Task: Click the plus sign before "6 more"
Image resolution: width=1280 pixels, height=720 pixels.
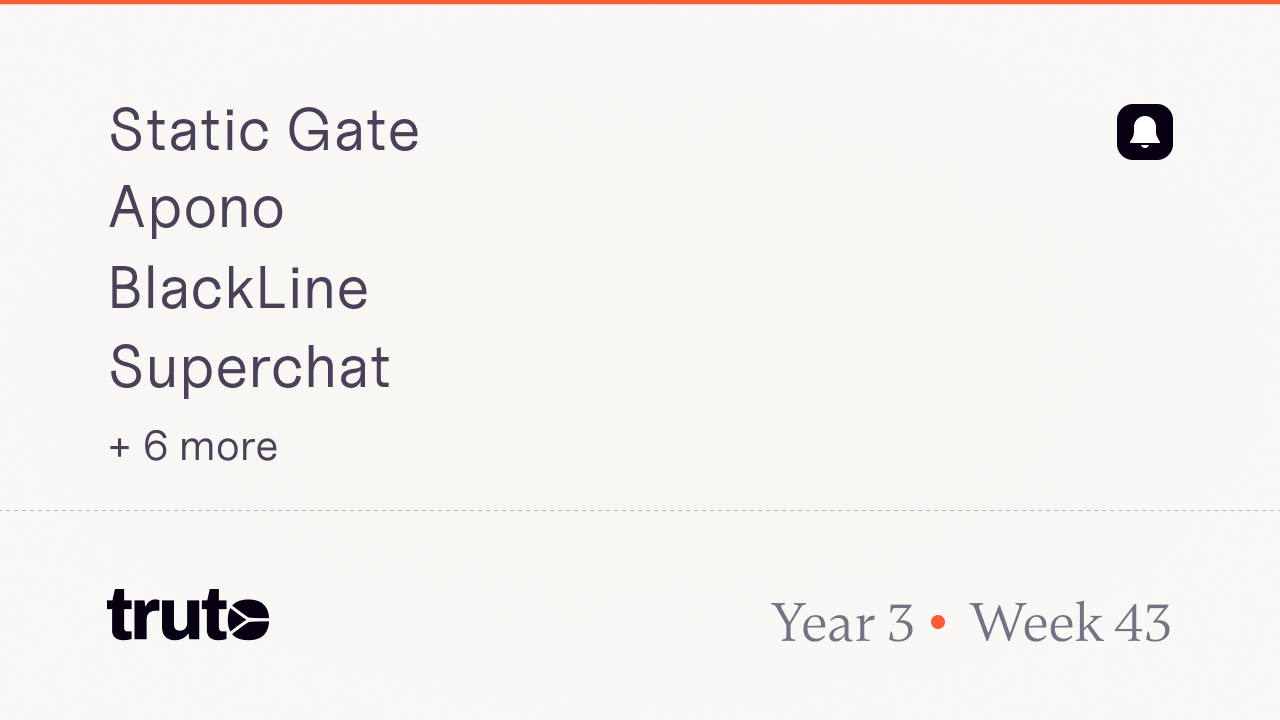Action: 120,447
